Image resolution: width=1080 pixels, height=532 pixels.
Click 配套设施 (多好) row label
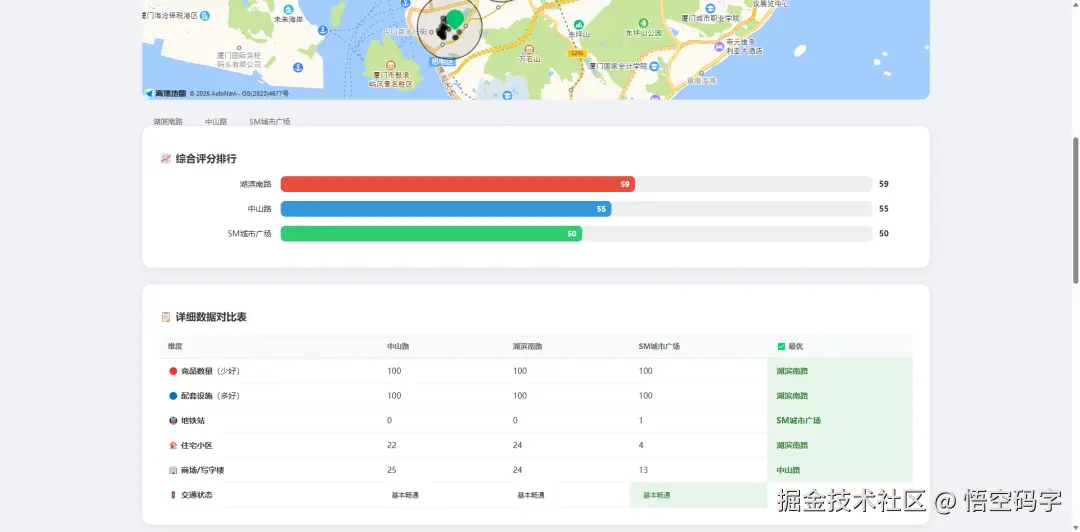coord(210,396)
